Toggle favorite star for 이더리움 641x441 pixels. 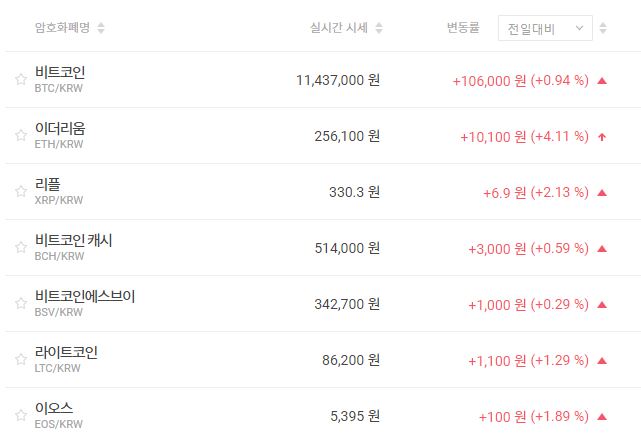20,136
